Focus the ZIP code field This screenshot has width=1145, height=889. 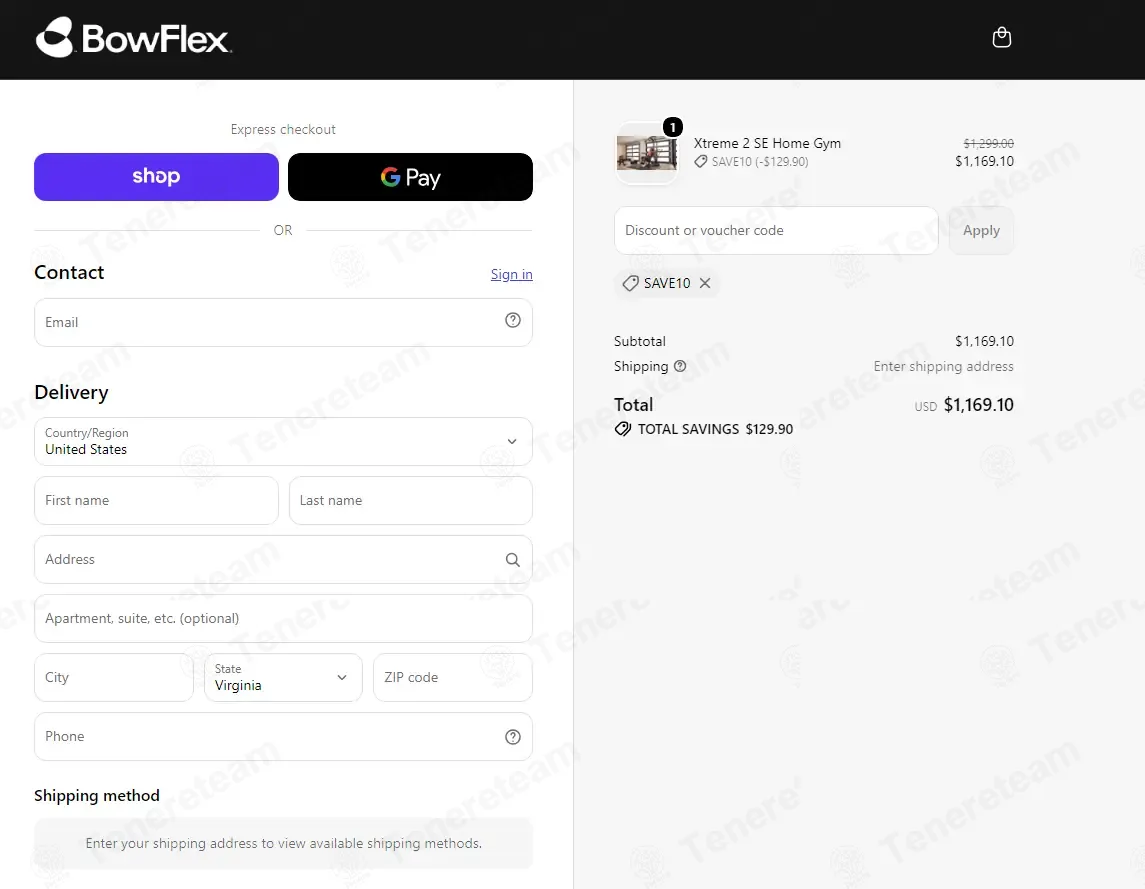pos(453,677)
